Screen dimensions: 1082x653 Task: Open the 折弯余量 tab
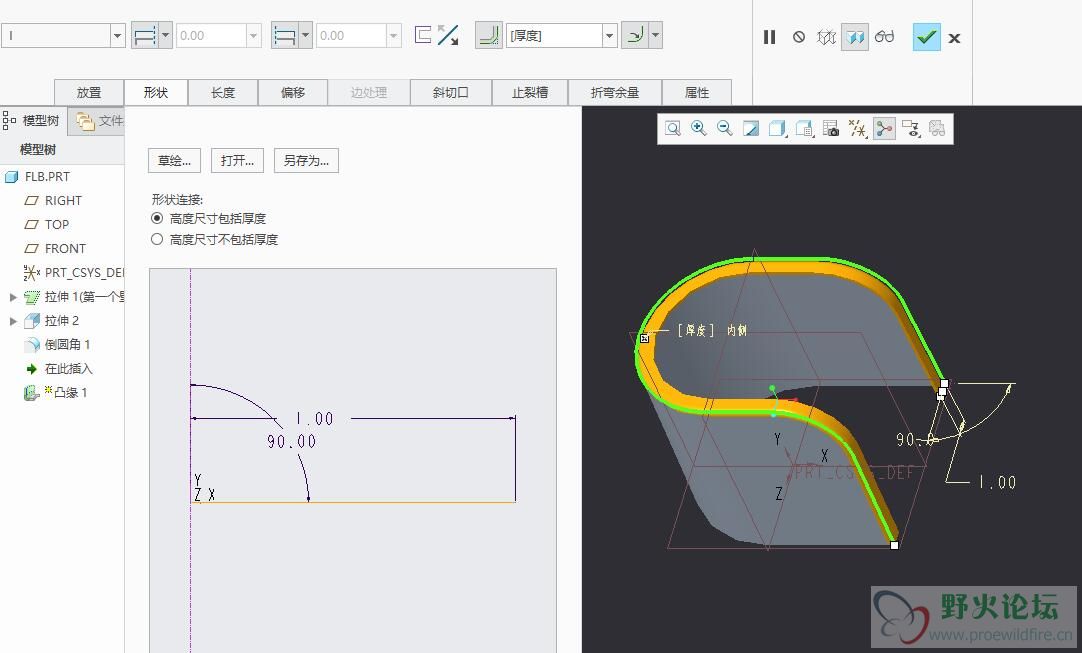pos(615,92)
